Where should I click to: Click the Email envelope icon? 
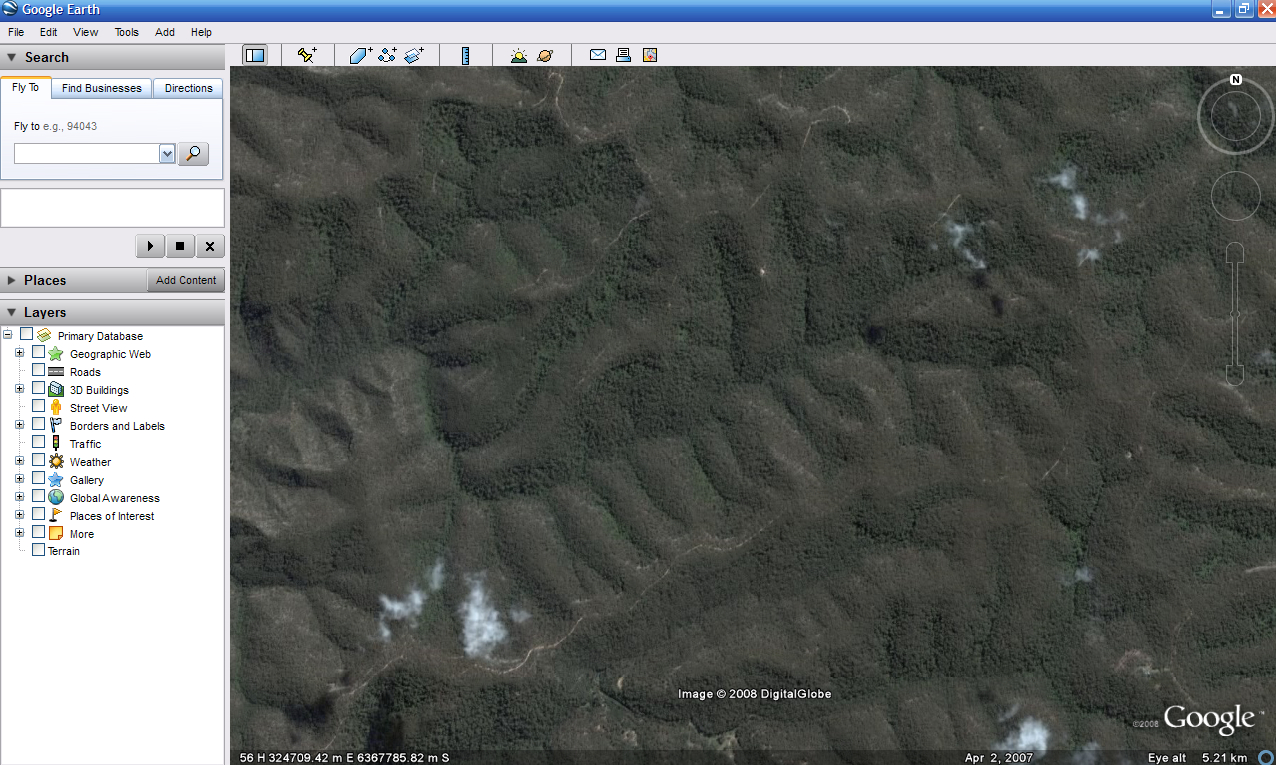(598, 55)
